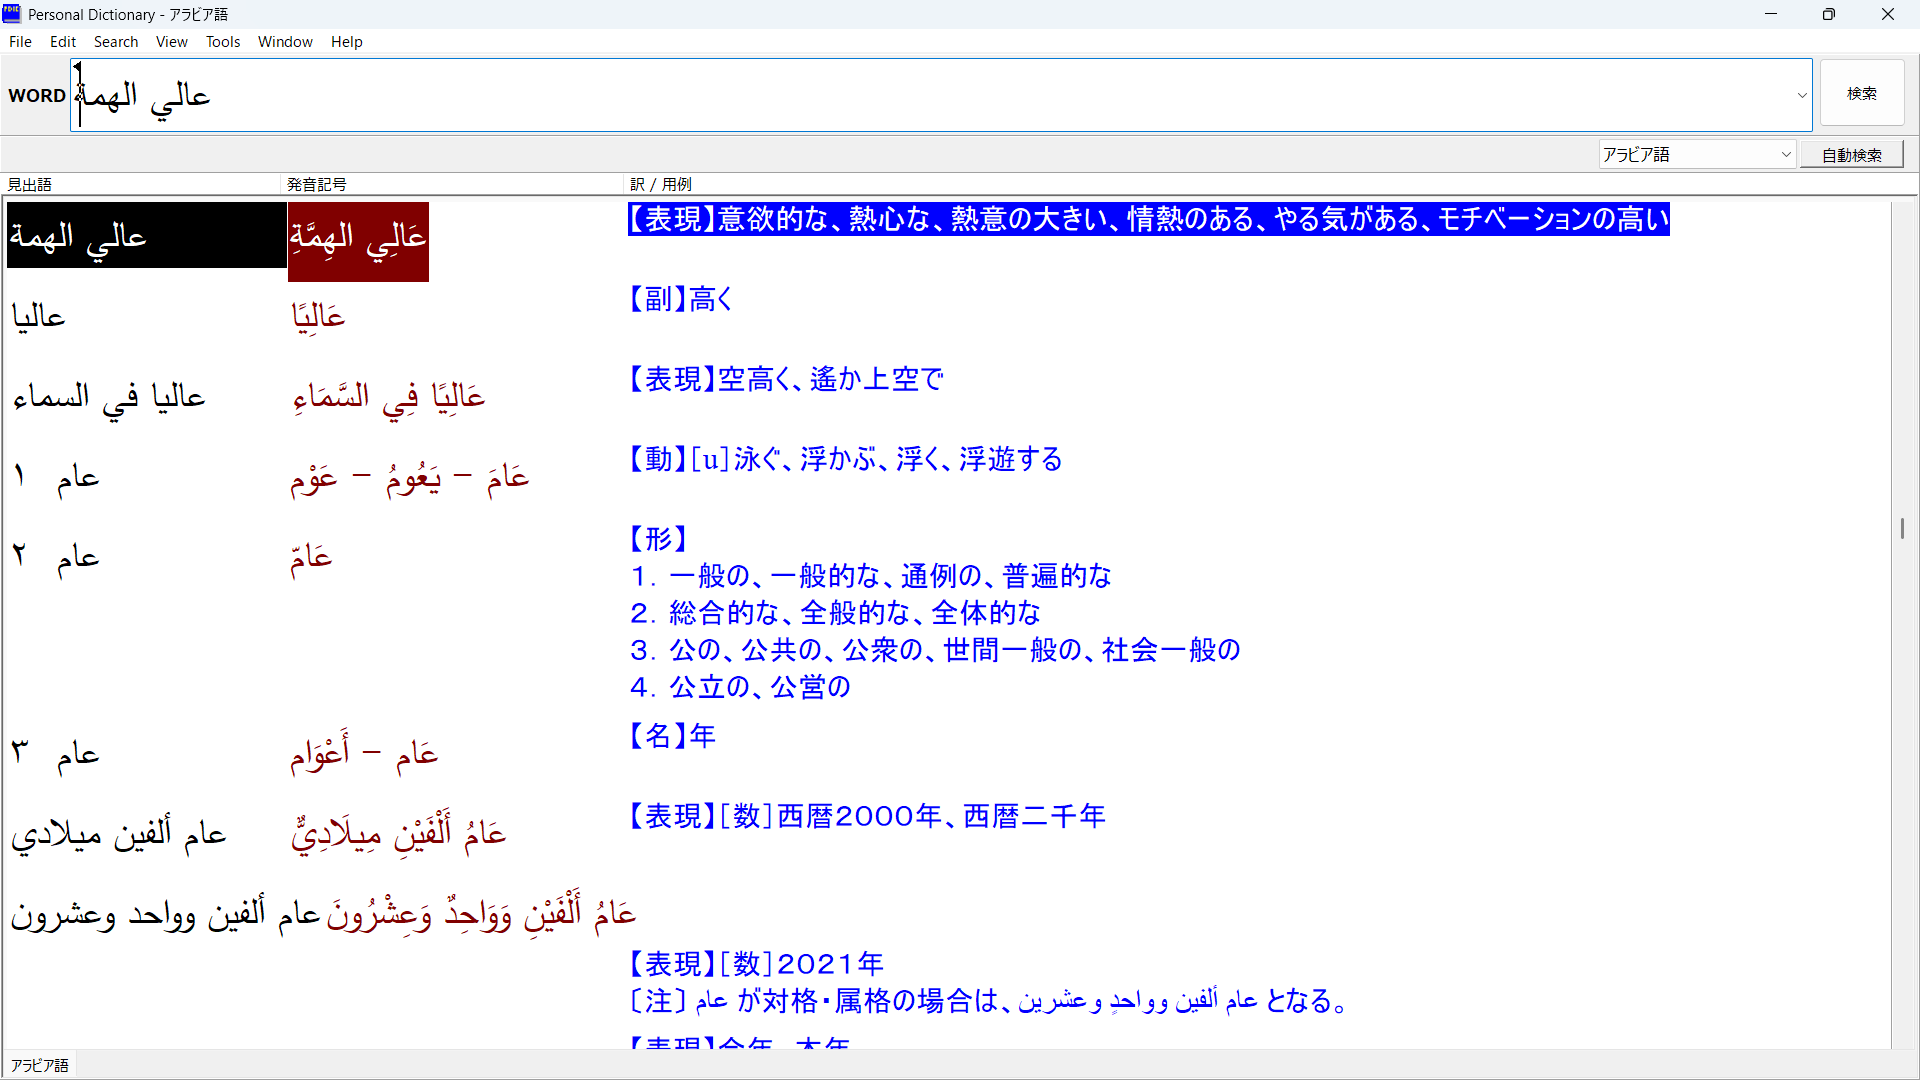Click the 検索 search button
This screenshot has height=1080, width=1920.
click(1861, 94)
